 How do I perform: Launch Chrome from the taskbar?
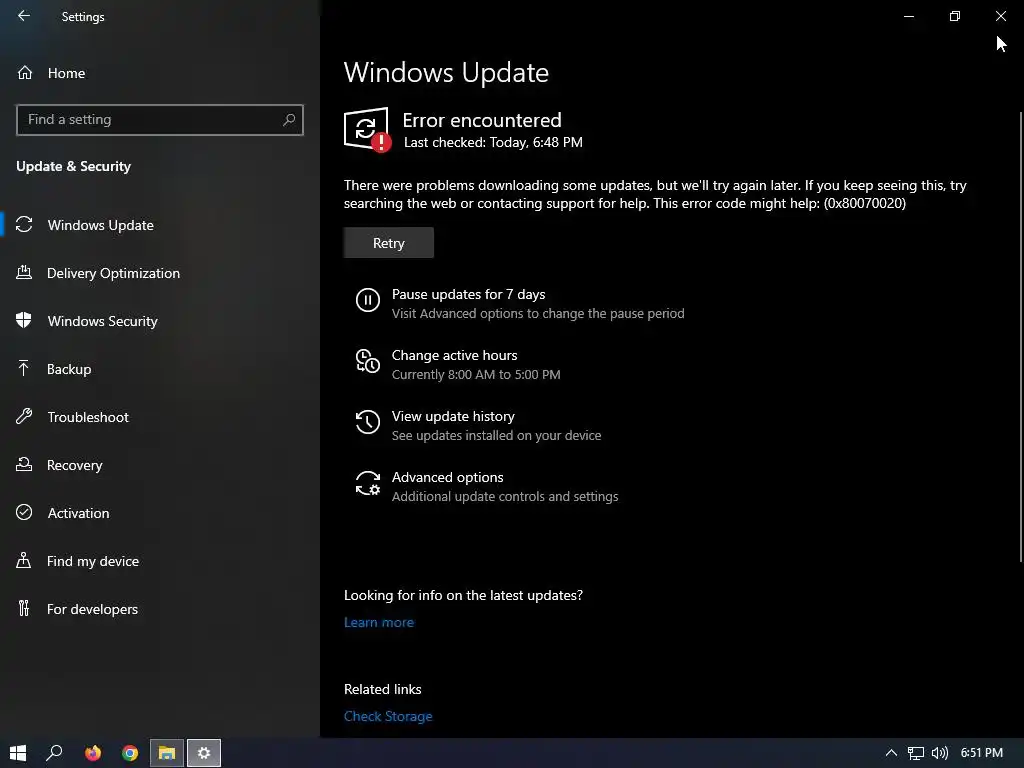[x=130, y=753]
